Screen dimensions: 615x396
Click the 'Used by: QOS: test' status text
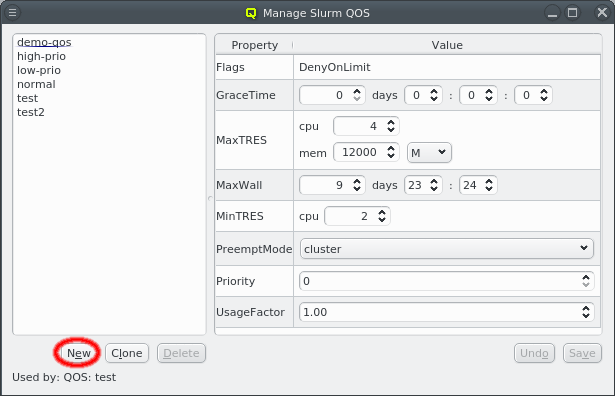[x=64, y=377]
